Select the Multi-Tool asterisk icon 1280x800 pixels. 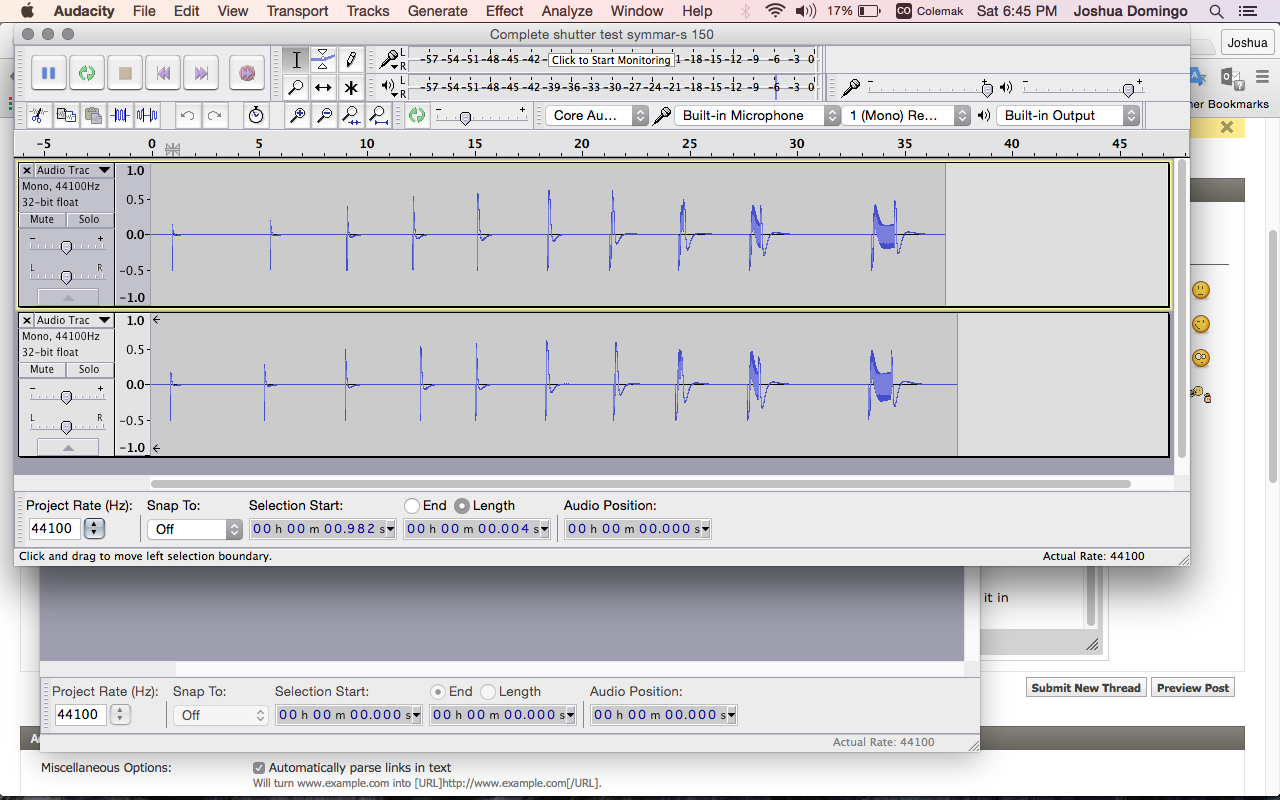point(351,88)
